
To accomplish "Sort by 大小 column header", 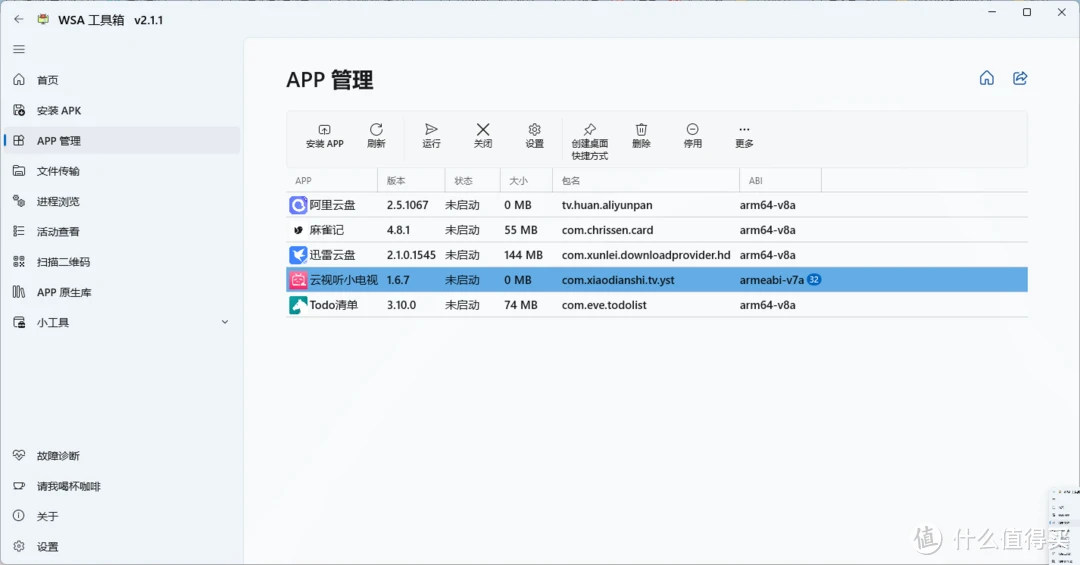I will (526, 181).
